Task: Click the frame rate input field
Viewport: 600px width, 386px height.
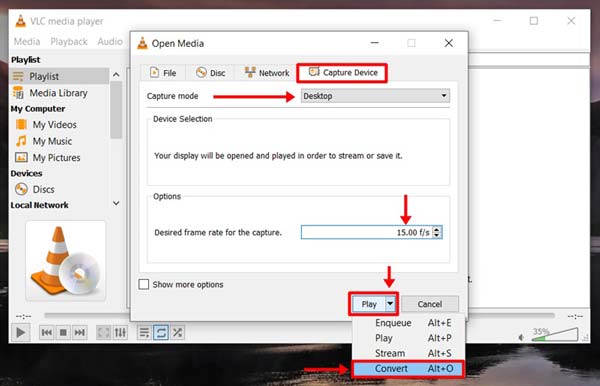Action: pos(367,232)
